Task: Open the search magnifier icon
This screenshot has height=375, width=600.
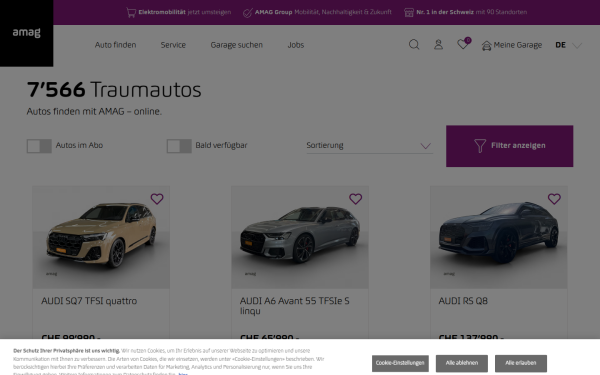Action: 414,45
